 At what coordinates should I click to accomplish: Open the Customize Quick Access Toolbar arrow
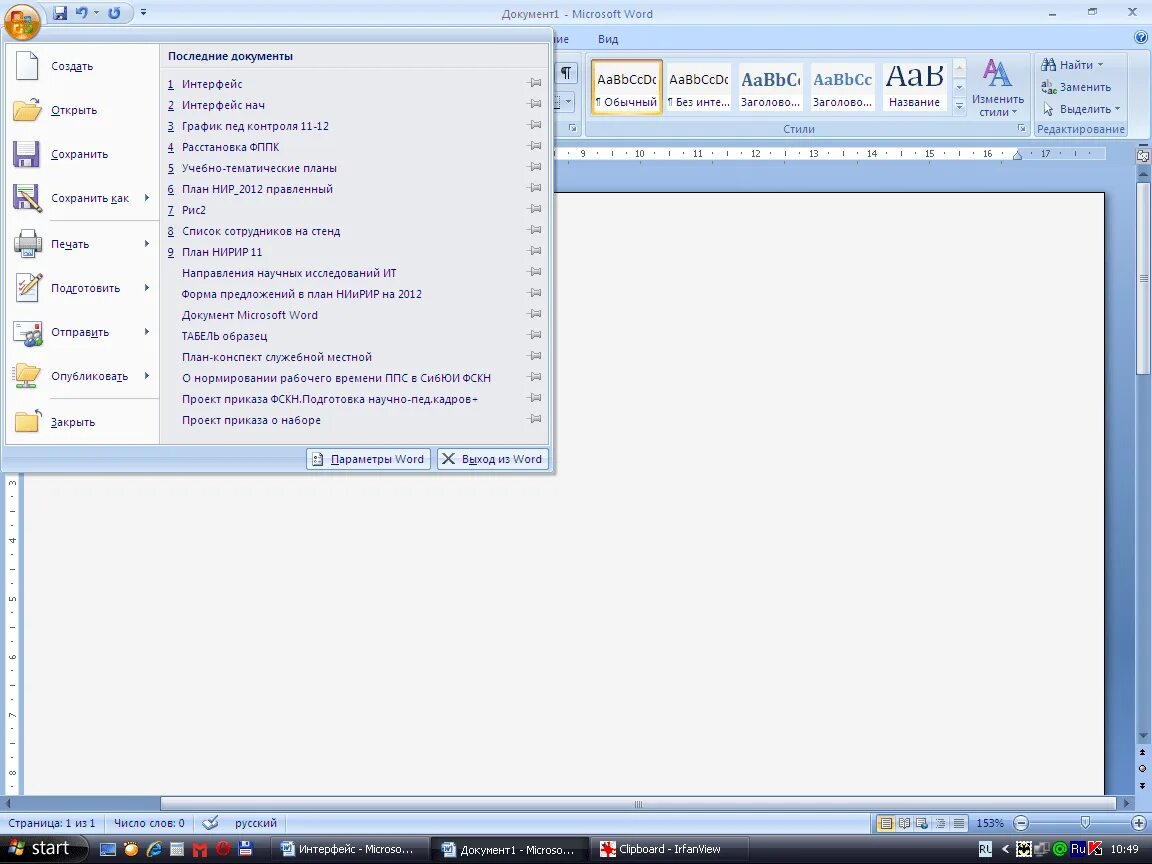tap(143, 12)
